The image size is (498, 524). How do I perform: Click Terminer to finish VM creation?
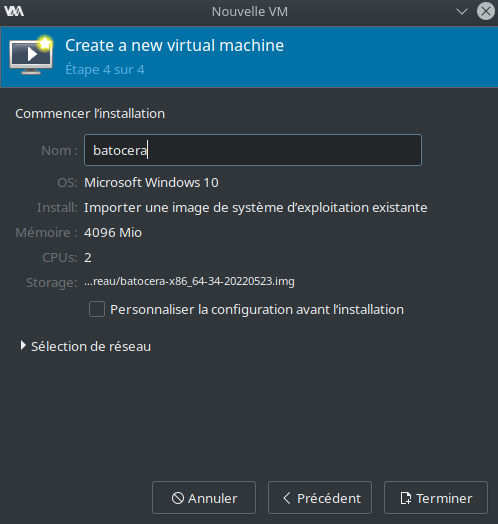tap(436, 498)
